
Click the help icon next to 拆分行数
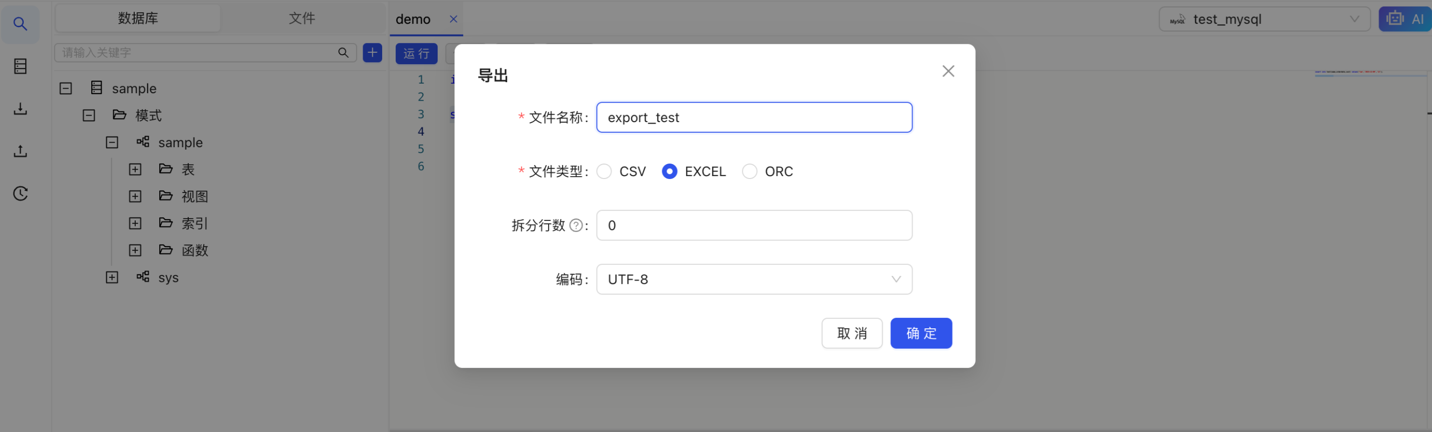tap(576, 226)
